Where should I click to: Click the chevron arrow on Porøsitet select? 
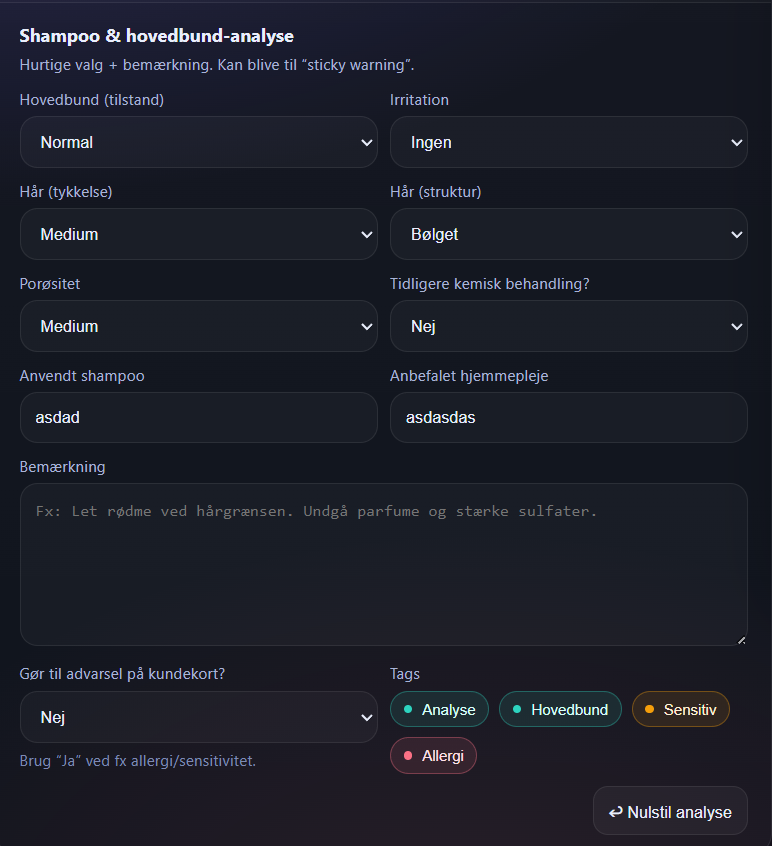pyautogui.click(x=367, y=326)
